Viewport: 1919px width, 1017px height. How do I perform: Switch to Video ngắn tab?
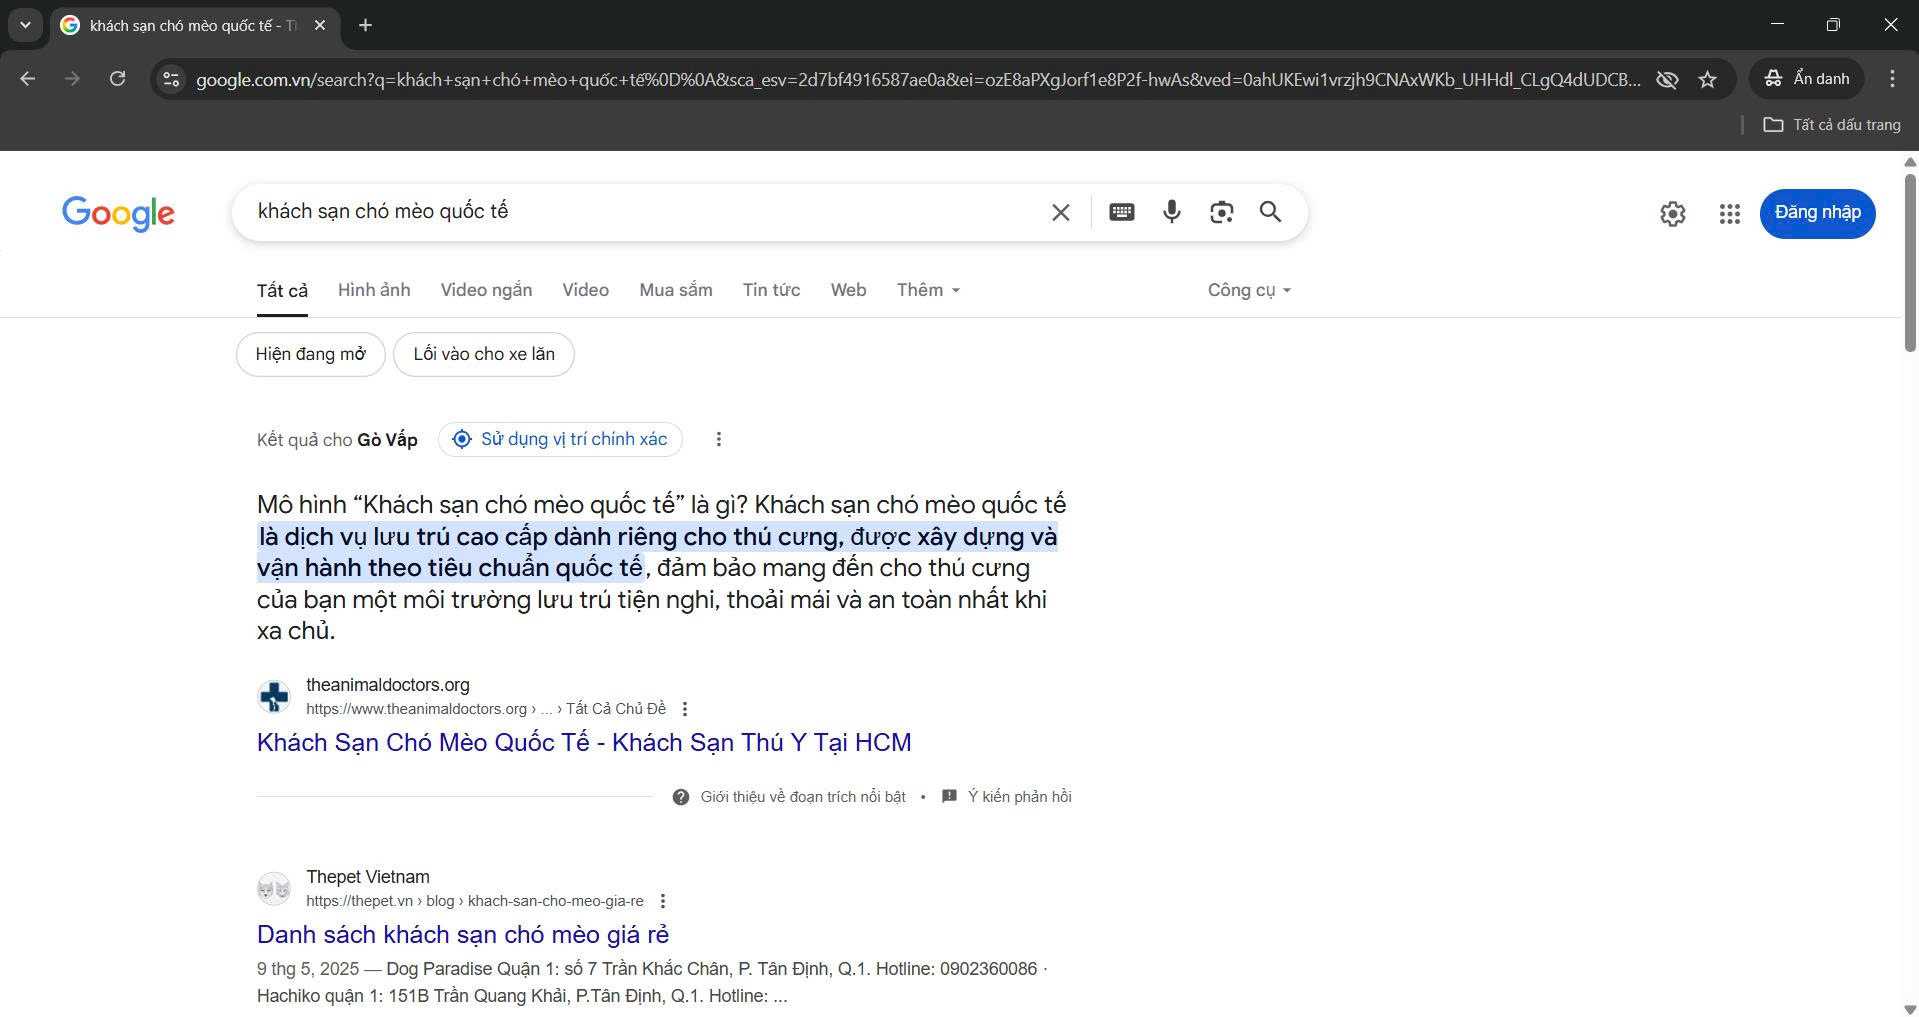pos(486,290)
